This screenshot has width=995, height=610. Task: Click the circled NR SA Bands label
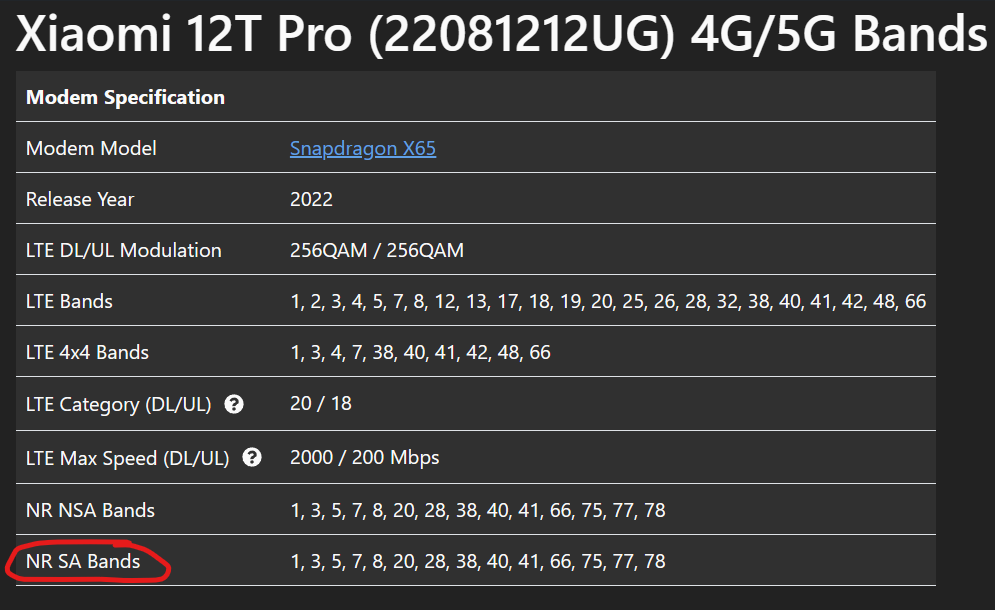point(83,561)
